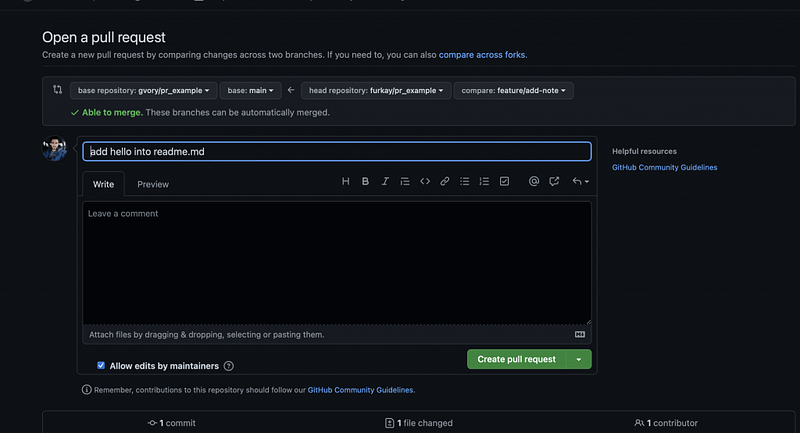The width and height of the screenshot is (800, 433).
Task: Click the pull request title field
Action: tap(336, 152)
